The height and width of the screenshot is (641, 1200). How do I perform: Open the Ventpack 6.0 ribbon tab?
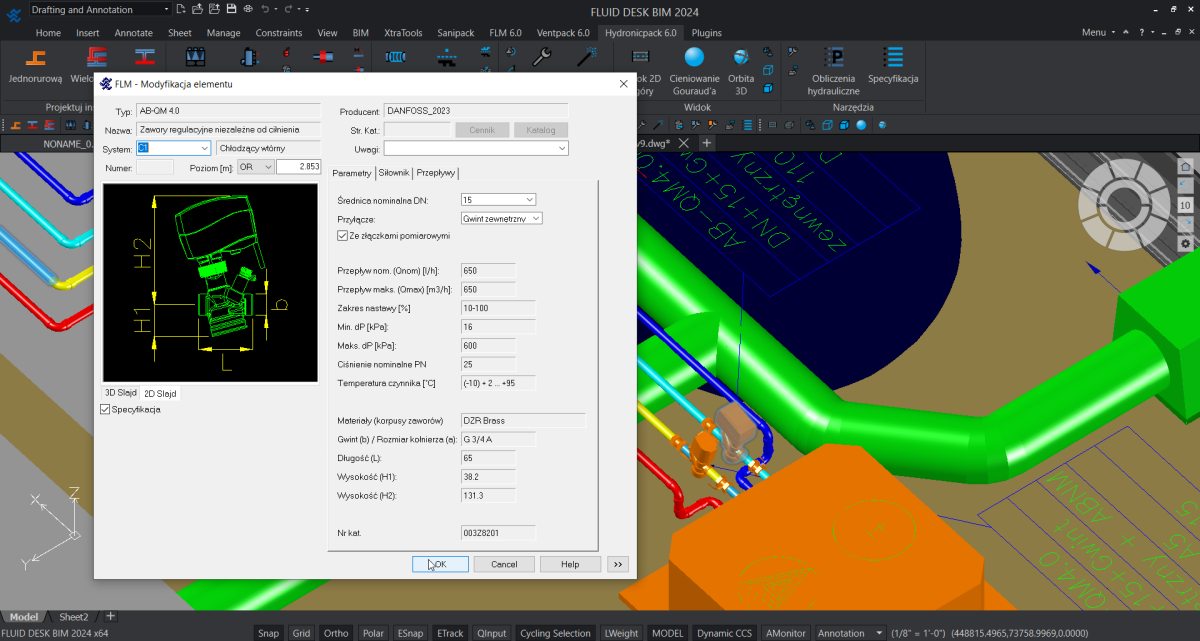pyautogui.click(x=563, y=32)
